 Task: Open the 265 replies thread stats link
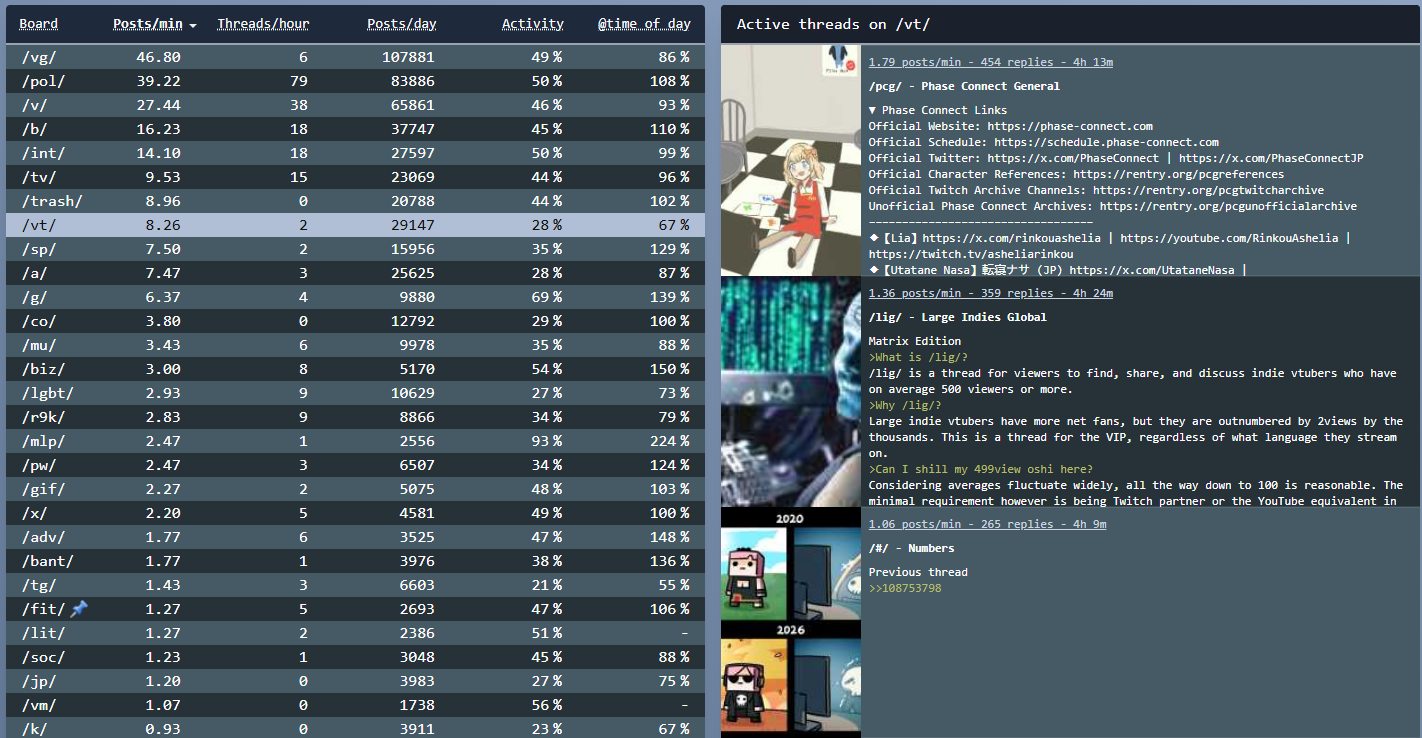click(x=988, y=524)
